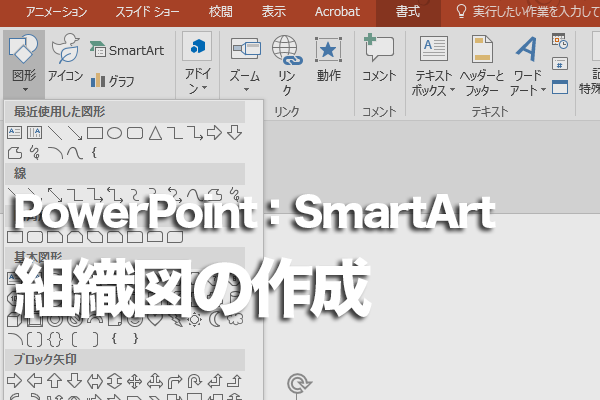Choose rounded rectangle in recently used shapes
The width and height of the screenshot is (600, 400).
[135, 133]
